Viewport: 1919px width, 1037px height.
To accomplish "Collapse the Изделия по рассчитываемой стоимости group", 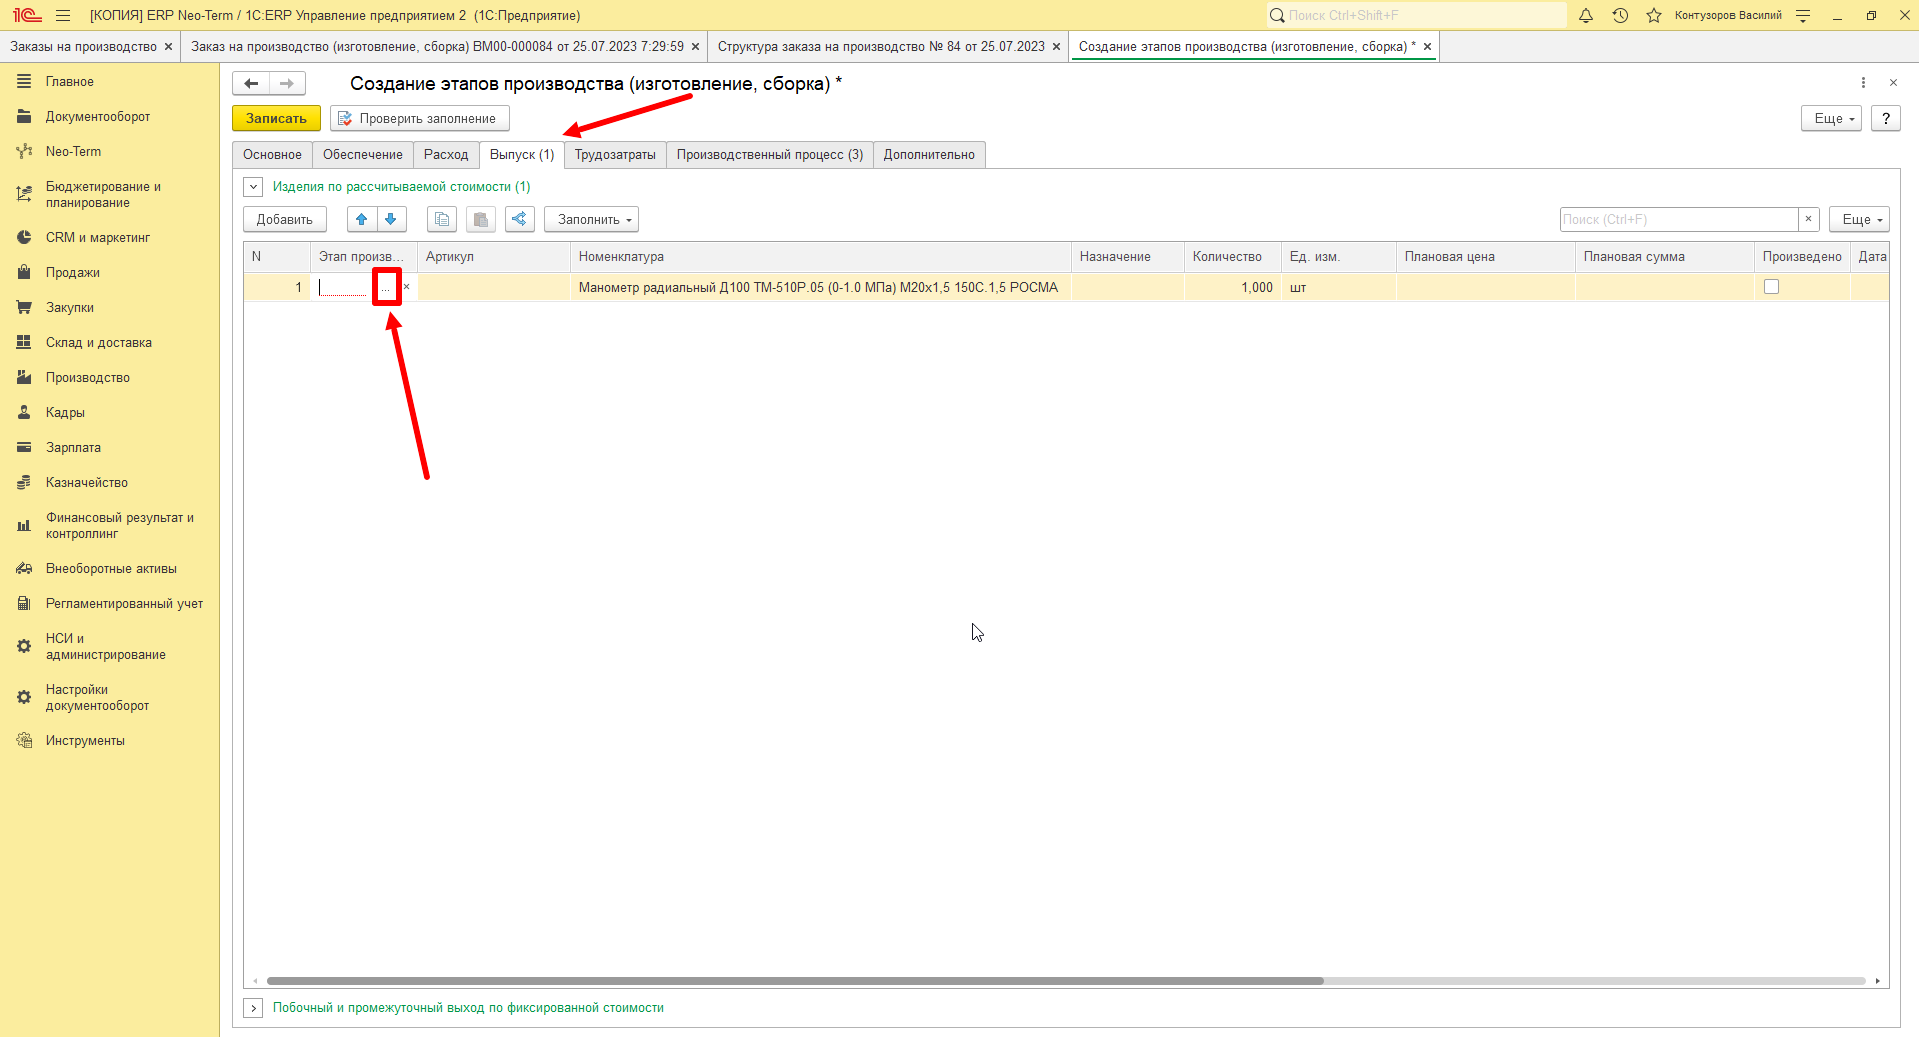I will click(253, 187).
